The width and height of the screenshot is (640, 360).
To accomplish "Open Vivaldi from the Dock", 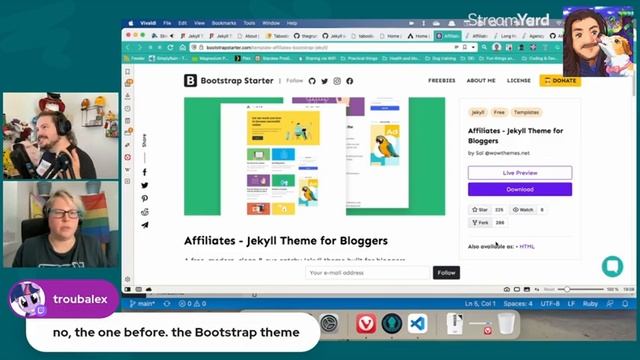I will 366,324.
